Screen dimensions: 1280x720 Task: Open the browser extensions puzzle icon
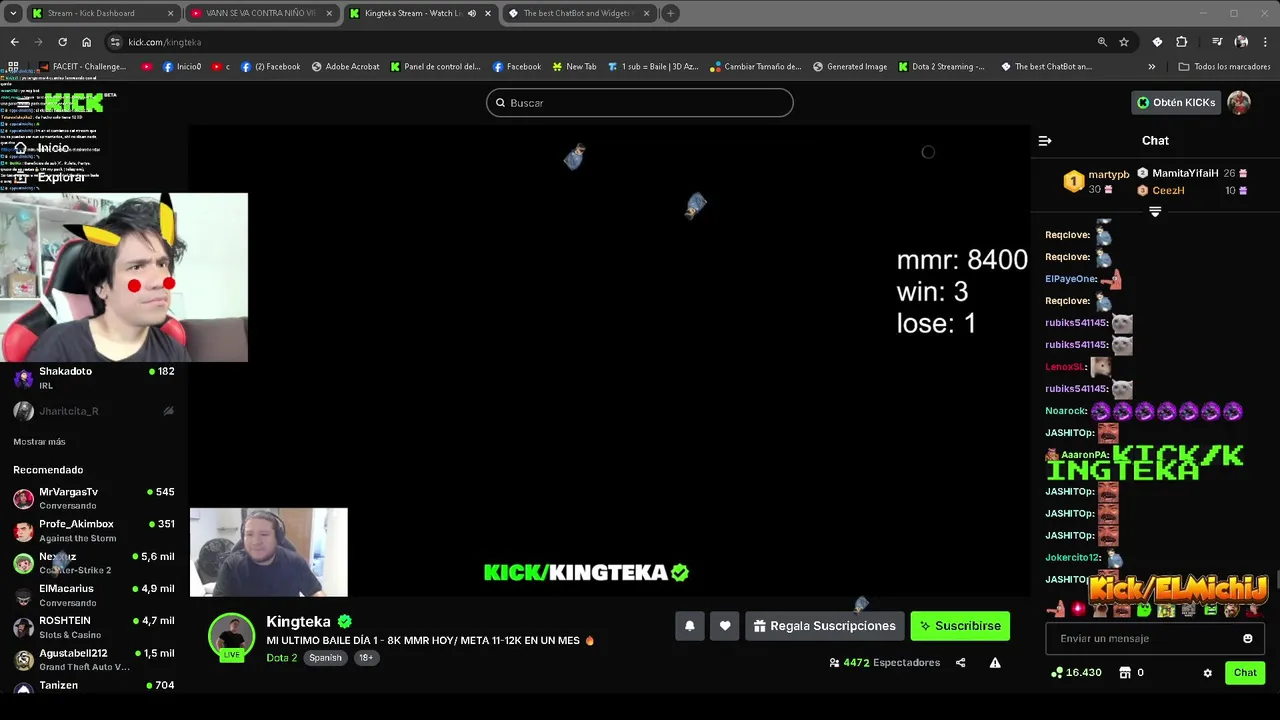[1182, 42]
